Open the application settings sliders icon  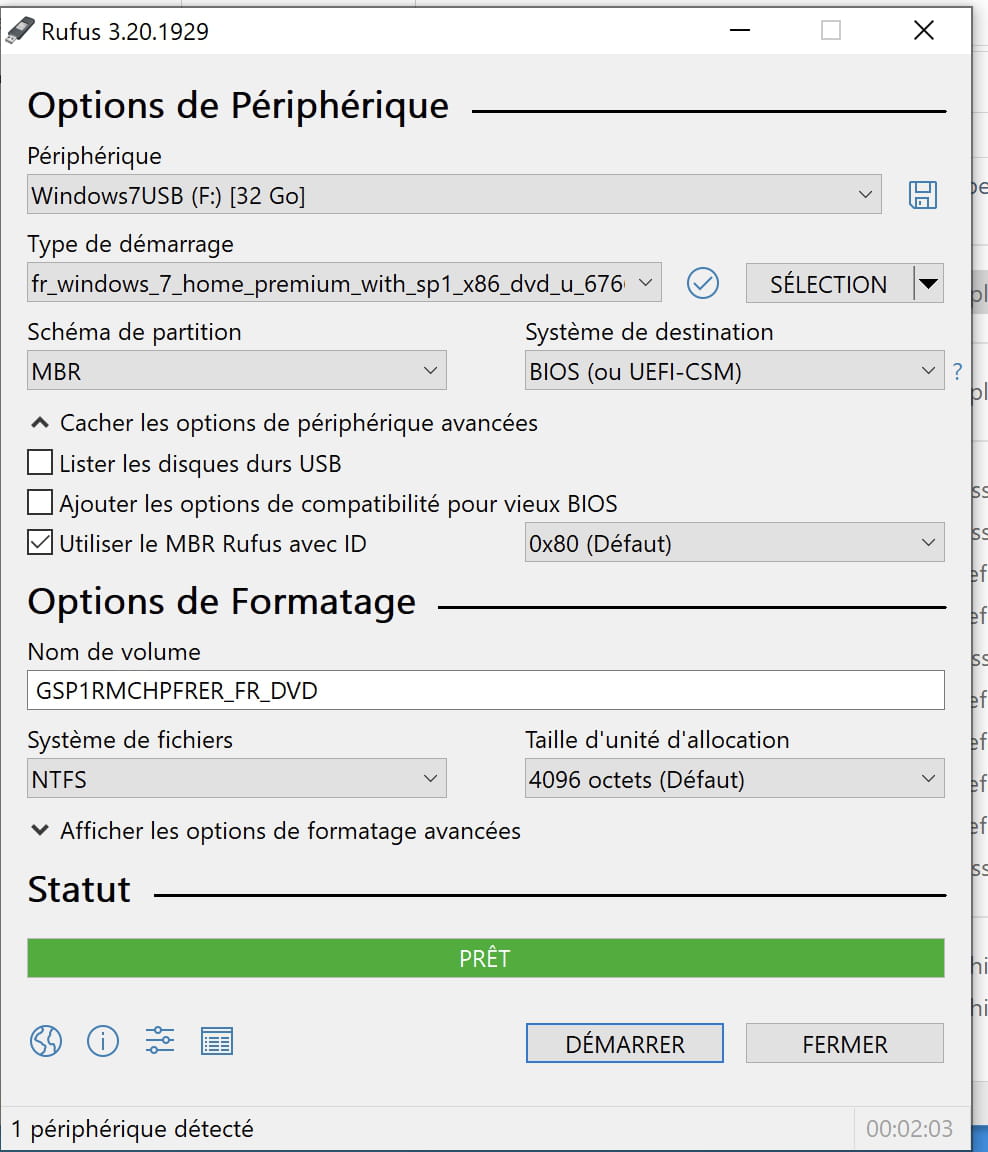coord(160,1042)
